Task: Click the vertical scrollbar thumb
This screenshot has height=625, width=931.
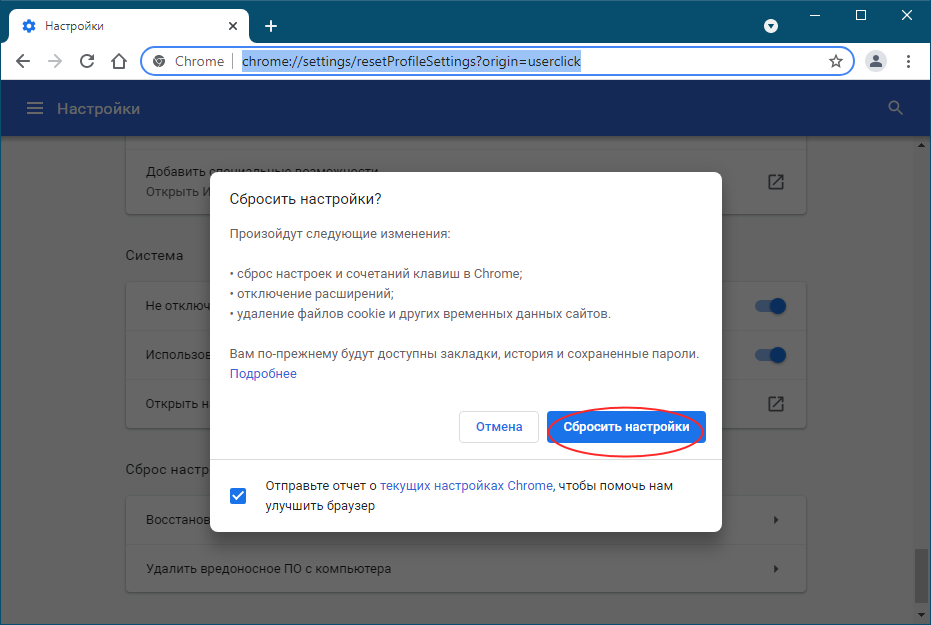Action: [921, 576]
